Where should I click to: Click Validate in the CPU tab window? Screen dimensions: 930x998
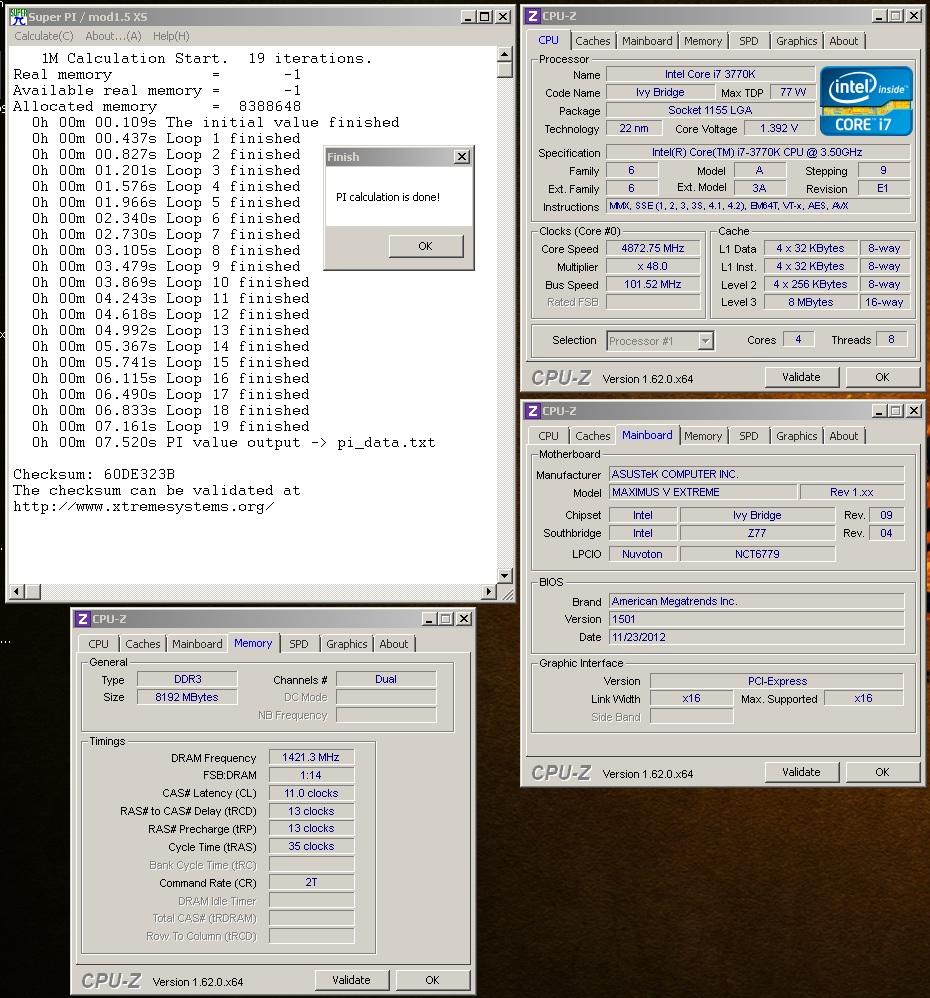tap(801, 377)
